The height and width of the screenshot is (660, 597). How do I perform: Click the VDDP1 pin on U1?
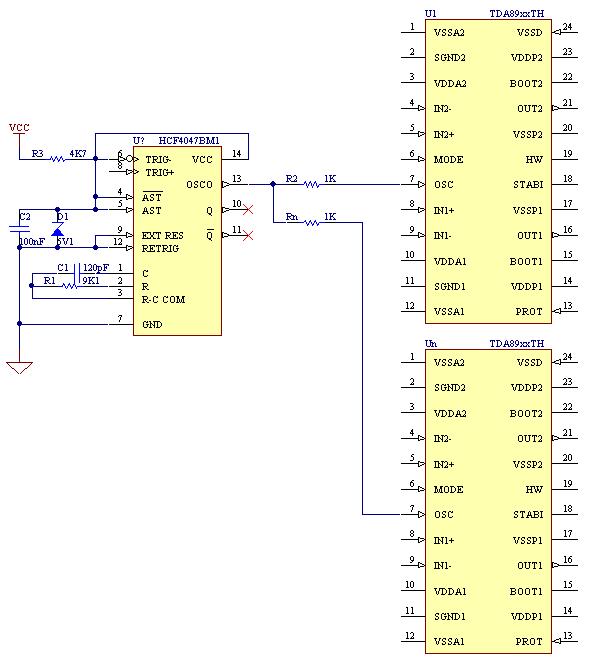click(x=527, y=287)
